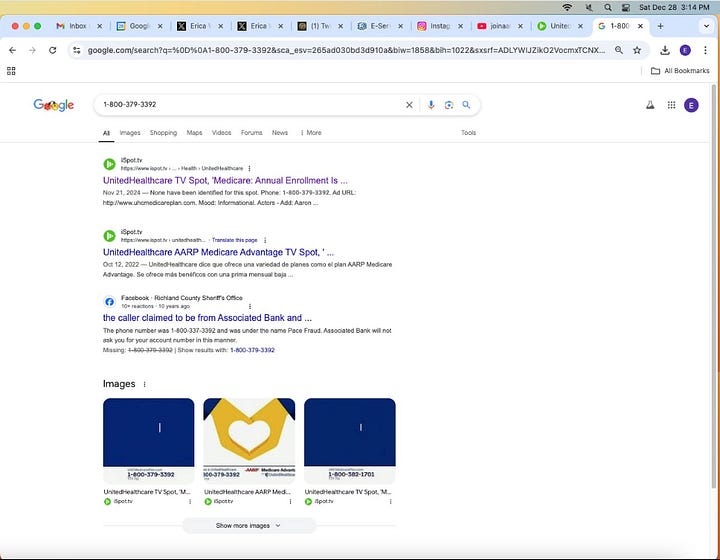Open UnitedHealthcare TV Spot Medicare Annual Enrollment result
The image size is (720, 560).
tap(225, 180)
